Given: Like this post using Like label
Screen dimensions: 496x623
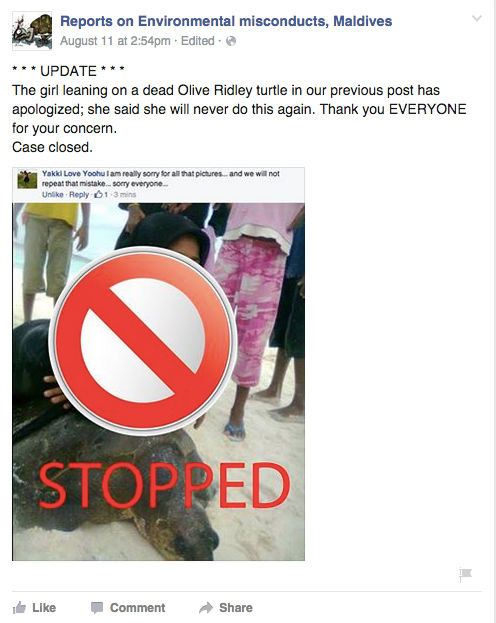Looking at the screenshot, I should pyautogui.click(x=44, y=608).
